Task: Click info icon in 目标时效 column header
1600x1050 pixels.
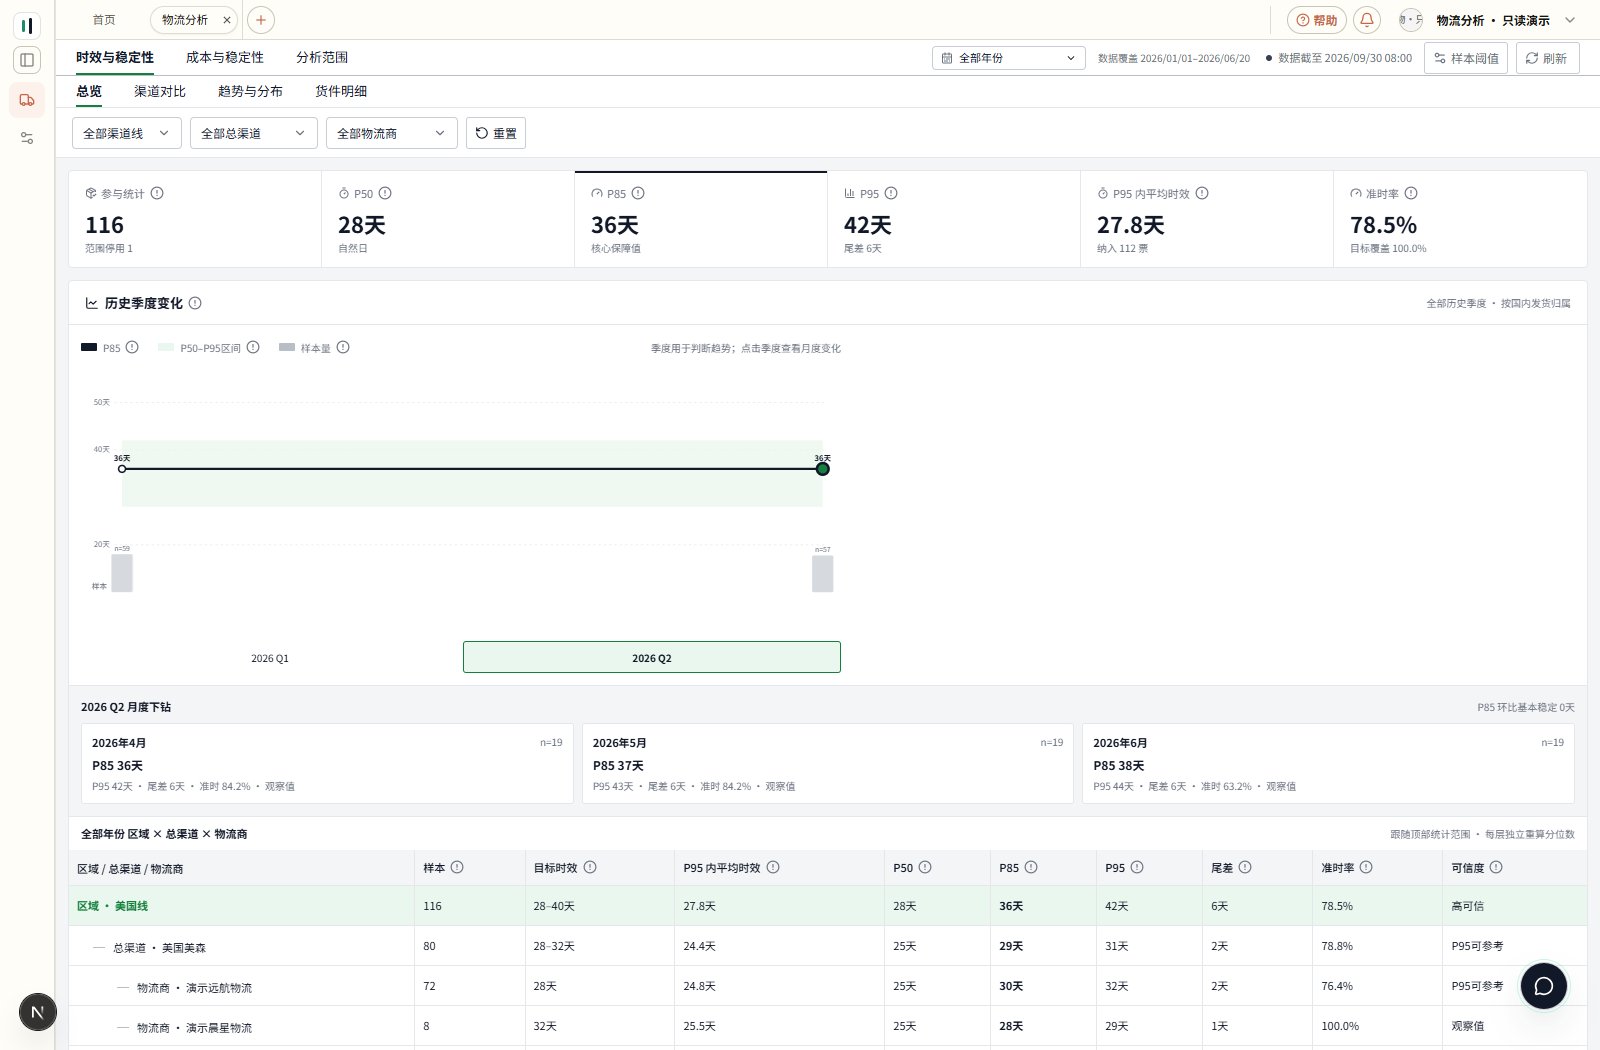Action: pos(590,868)
